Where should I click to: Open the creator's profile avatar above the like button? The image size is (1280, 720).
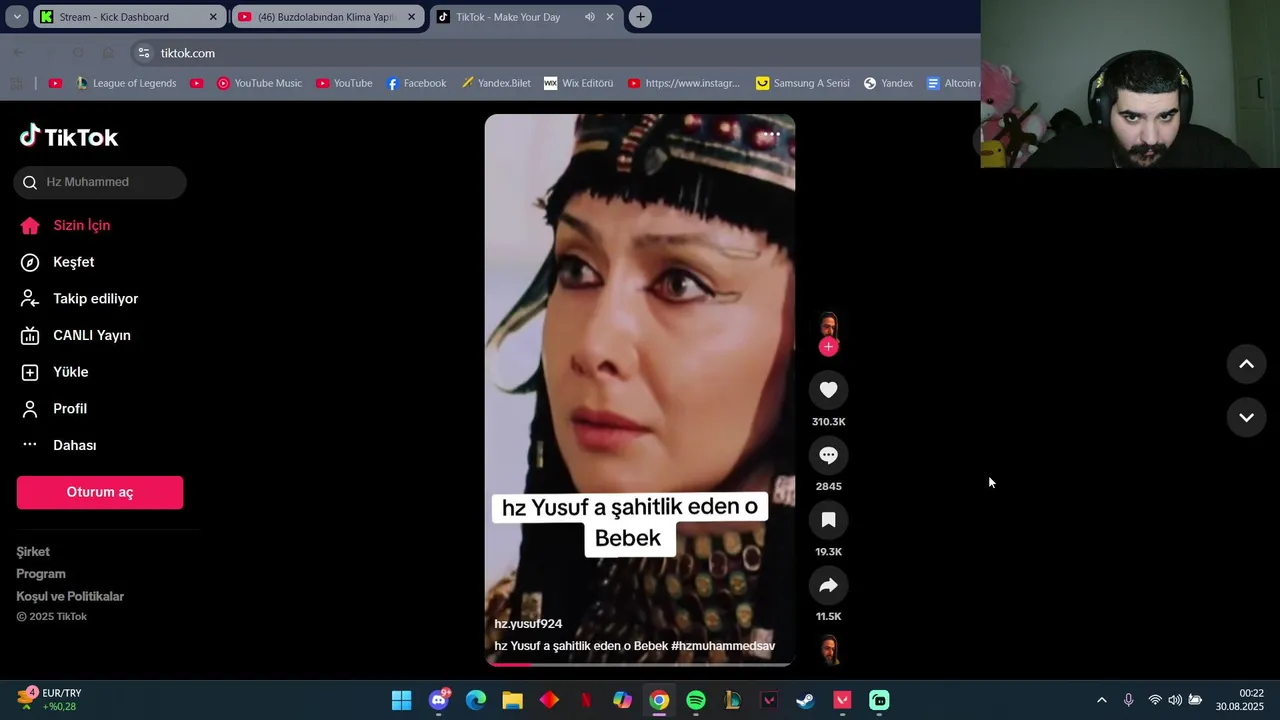coord(828,326)
